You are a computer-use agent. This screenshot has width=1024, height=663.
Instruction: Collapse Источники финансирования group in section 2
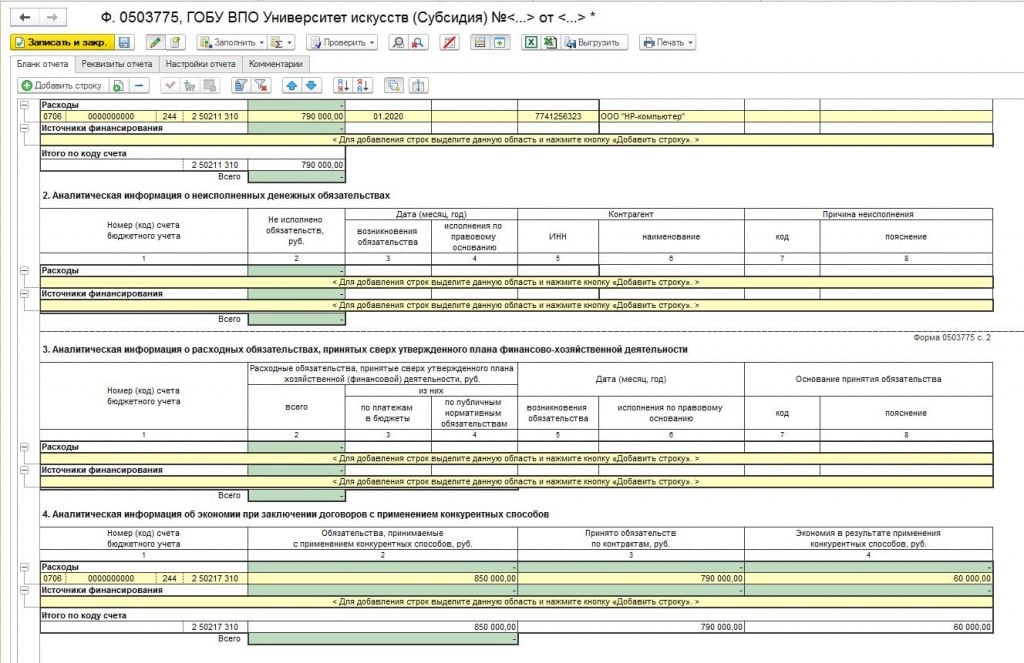tap(25, 294)
